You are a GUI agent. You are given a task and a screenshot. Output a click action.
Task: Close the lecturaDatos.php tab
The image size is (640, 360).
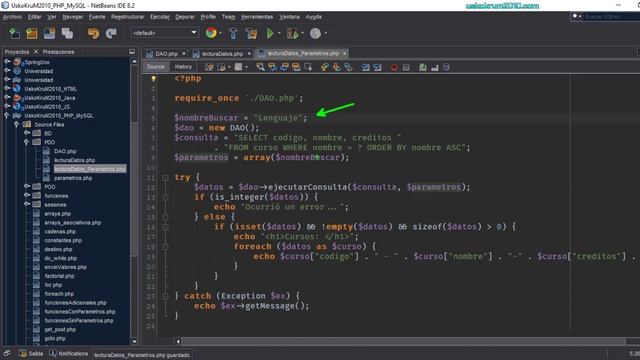[x=249, y=53]
